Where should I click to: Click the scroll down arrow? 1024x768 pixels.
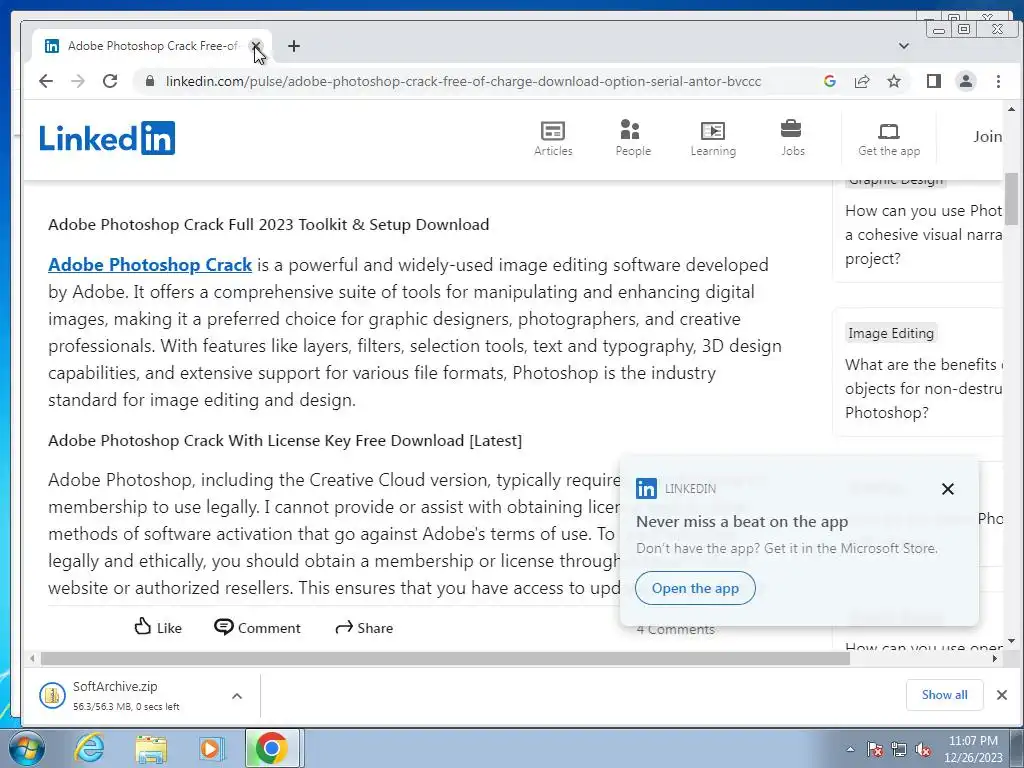(1011, 641)
